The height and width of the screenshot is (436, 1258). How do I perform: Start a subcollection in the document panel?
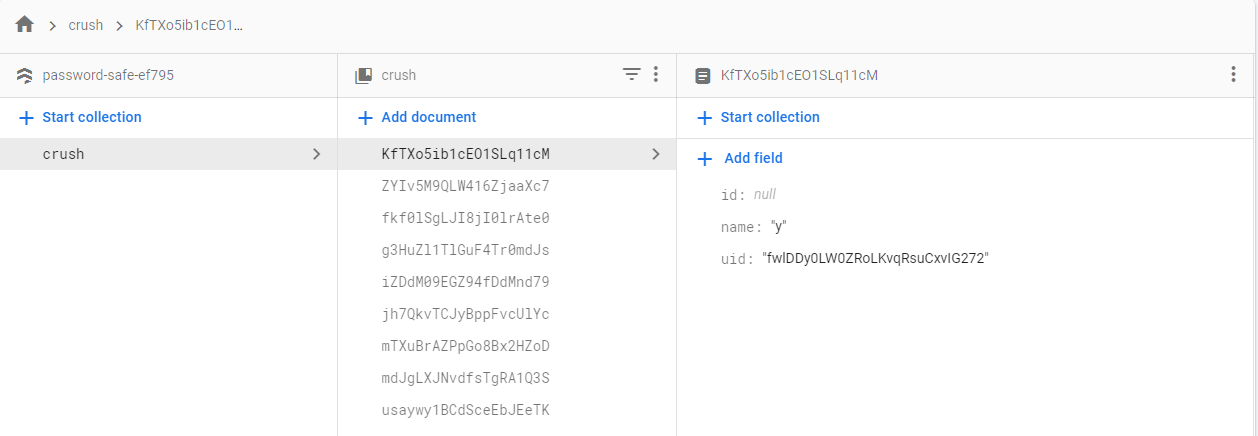point(758,117)
